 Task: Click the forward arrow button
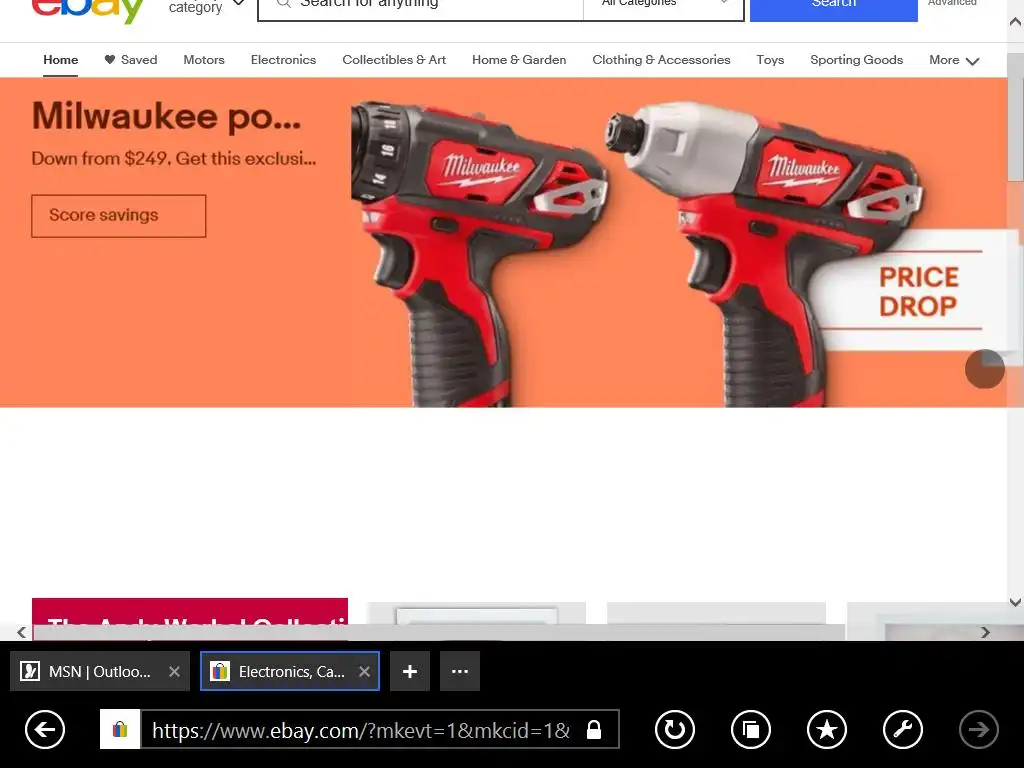978,729
